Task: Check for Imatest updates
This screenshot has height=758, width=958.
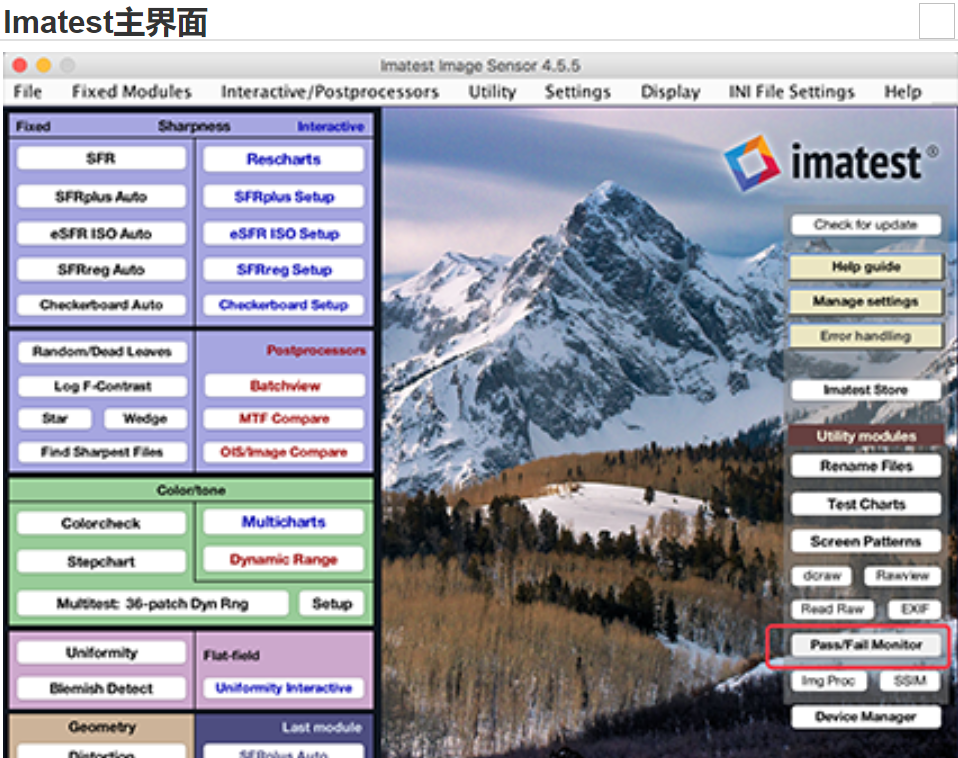Action: point(864,224)
